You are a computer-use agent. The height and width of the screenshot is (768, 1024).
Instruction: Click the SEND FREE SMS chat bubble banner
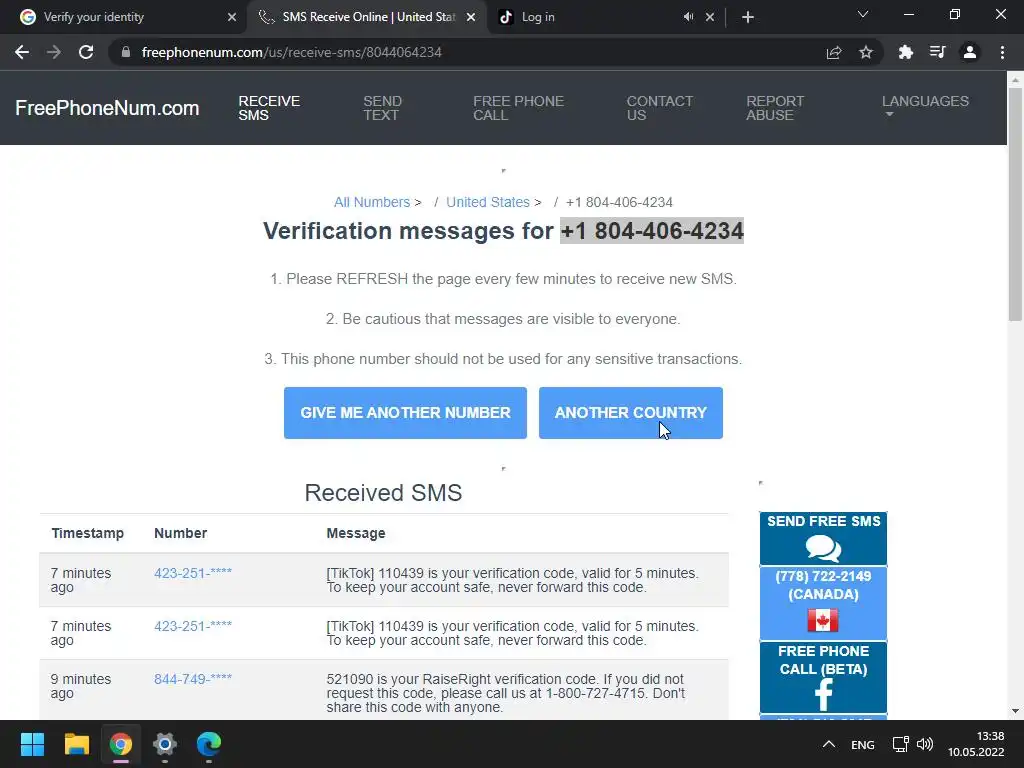(823, 539)
